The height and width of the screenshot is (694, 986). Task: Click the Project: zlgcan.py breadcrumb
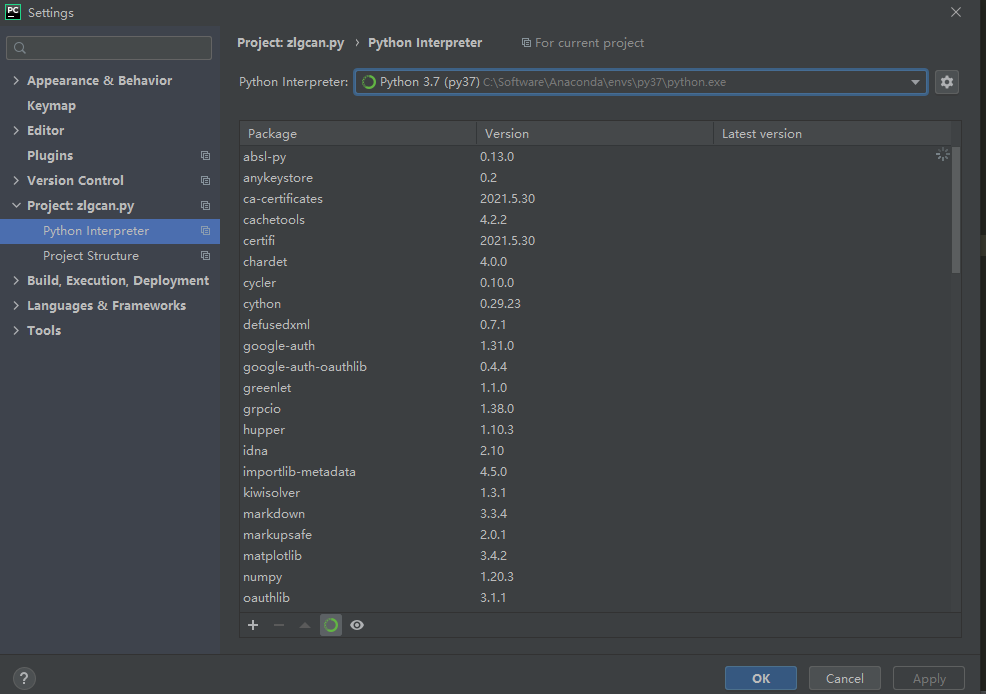291,43
